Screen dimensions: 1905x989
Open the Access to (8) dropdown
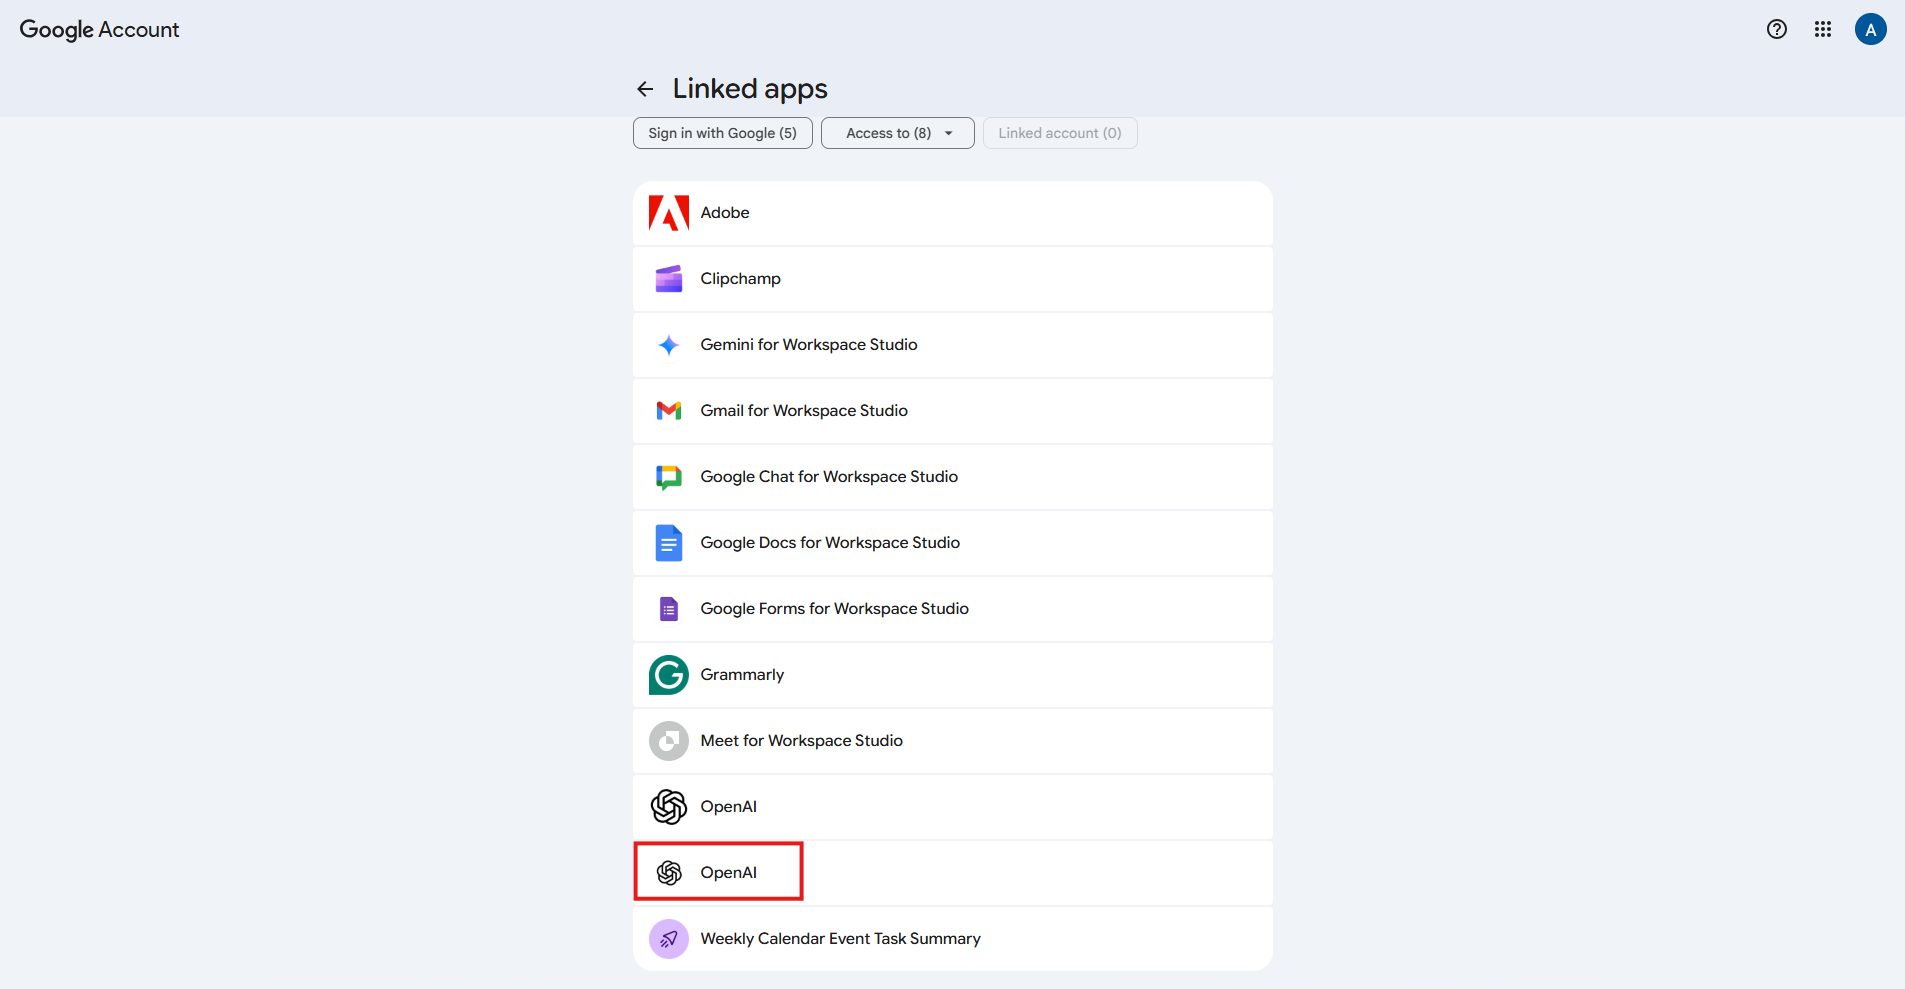898,133
